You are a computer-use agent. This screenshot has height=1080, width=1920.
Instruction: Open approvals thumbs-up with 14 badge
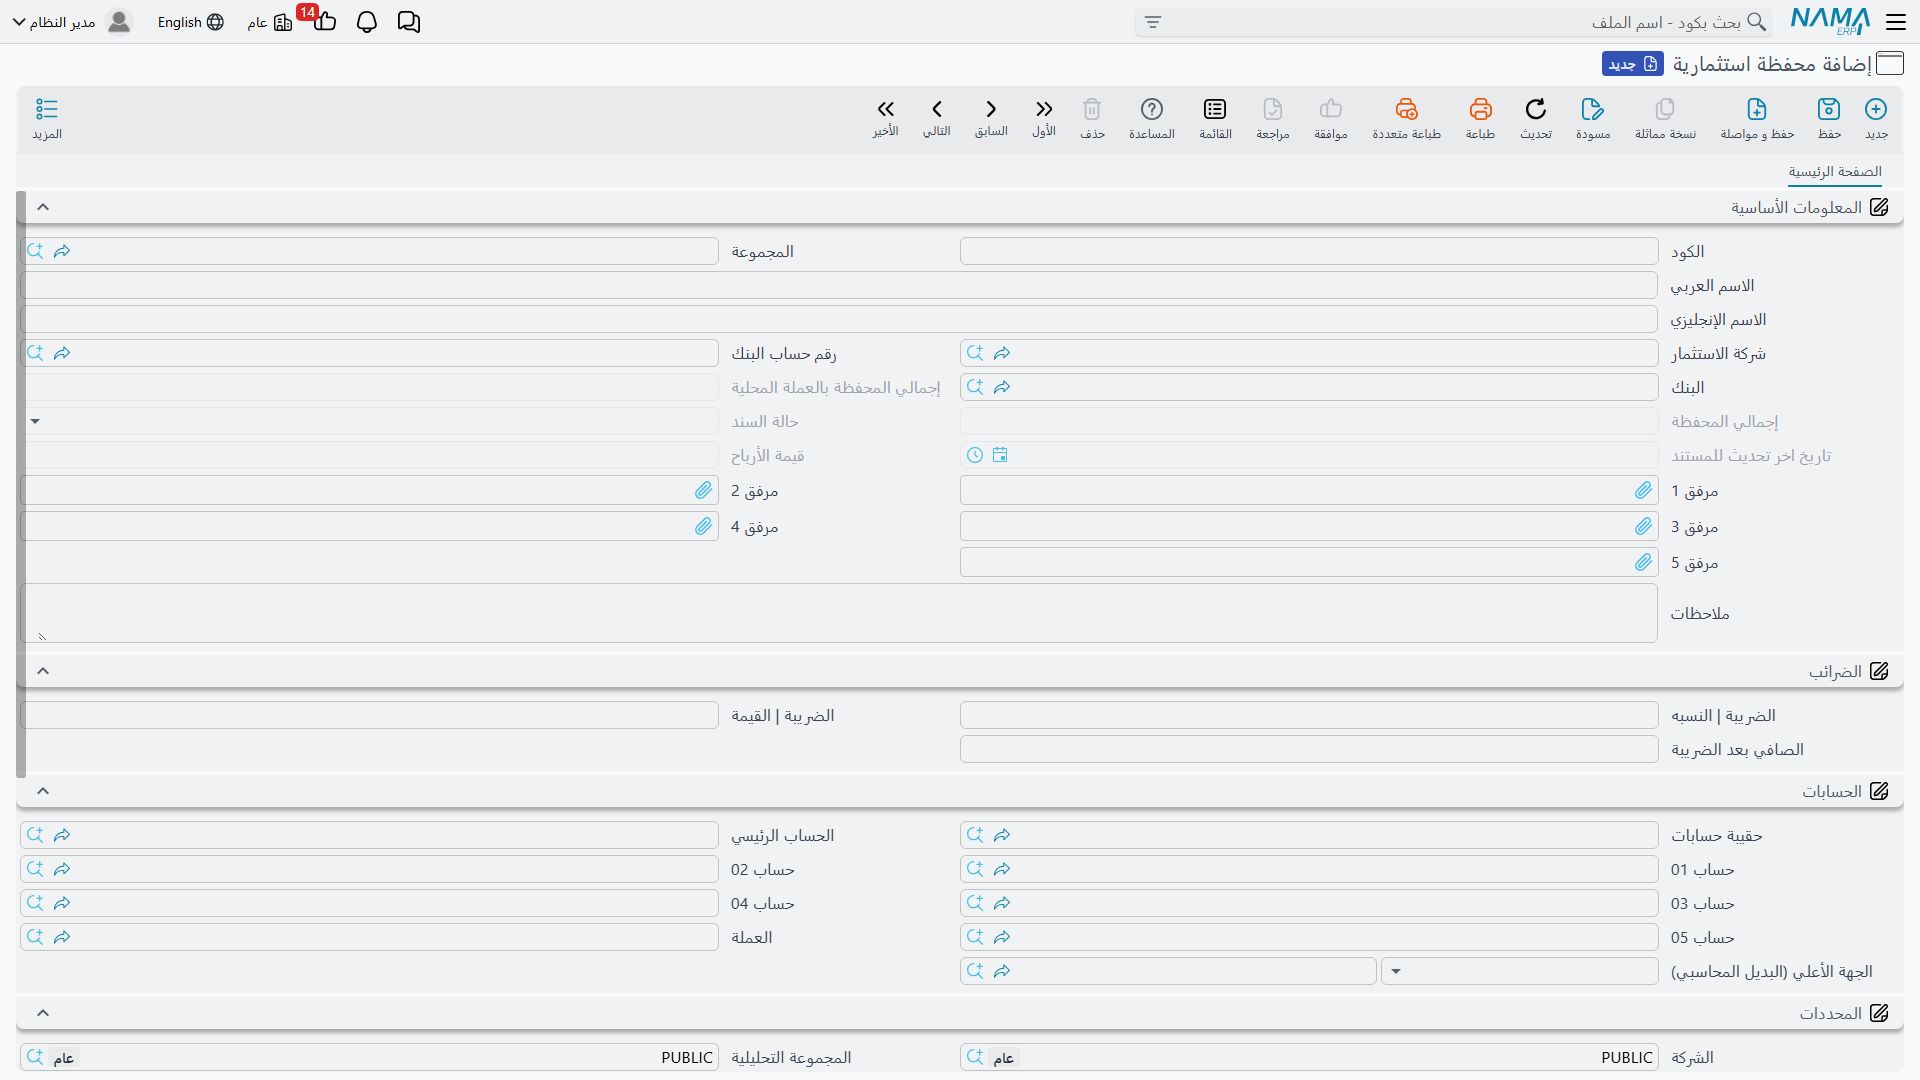pyautogui.click(x=323, y=20)
